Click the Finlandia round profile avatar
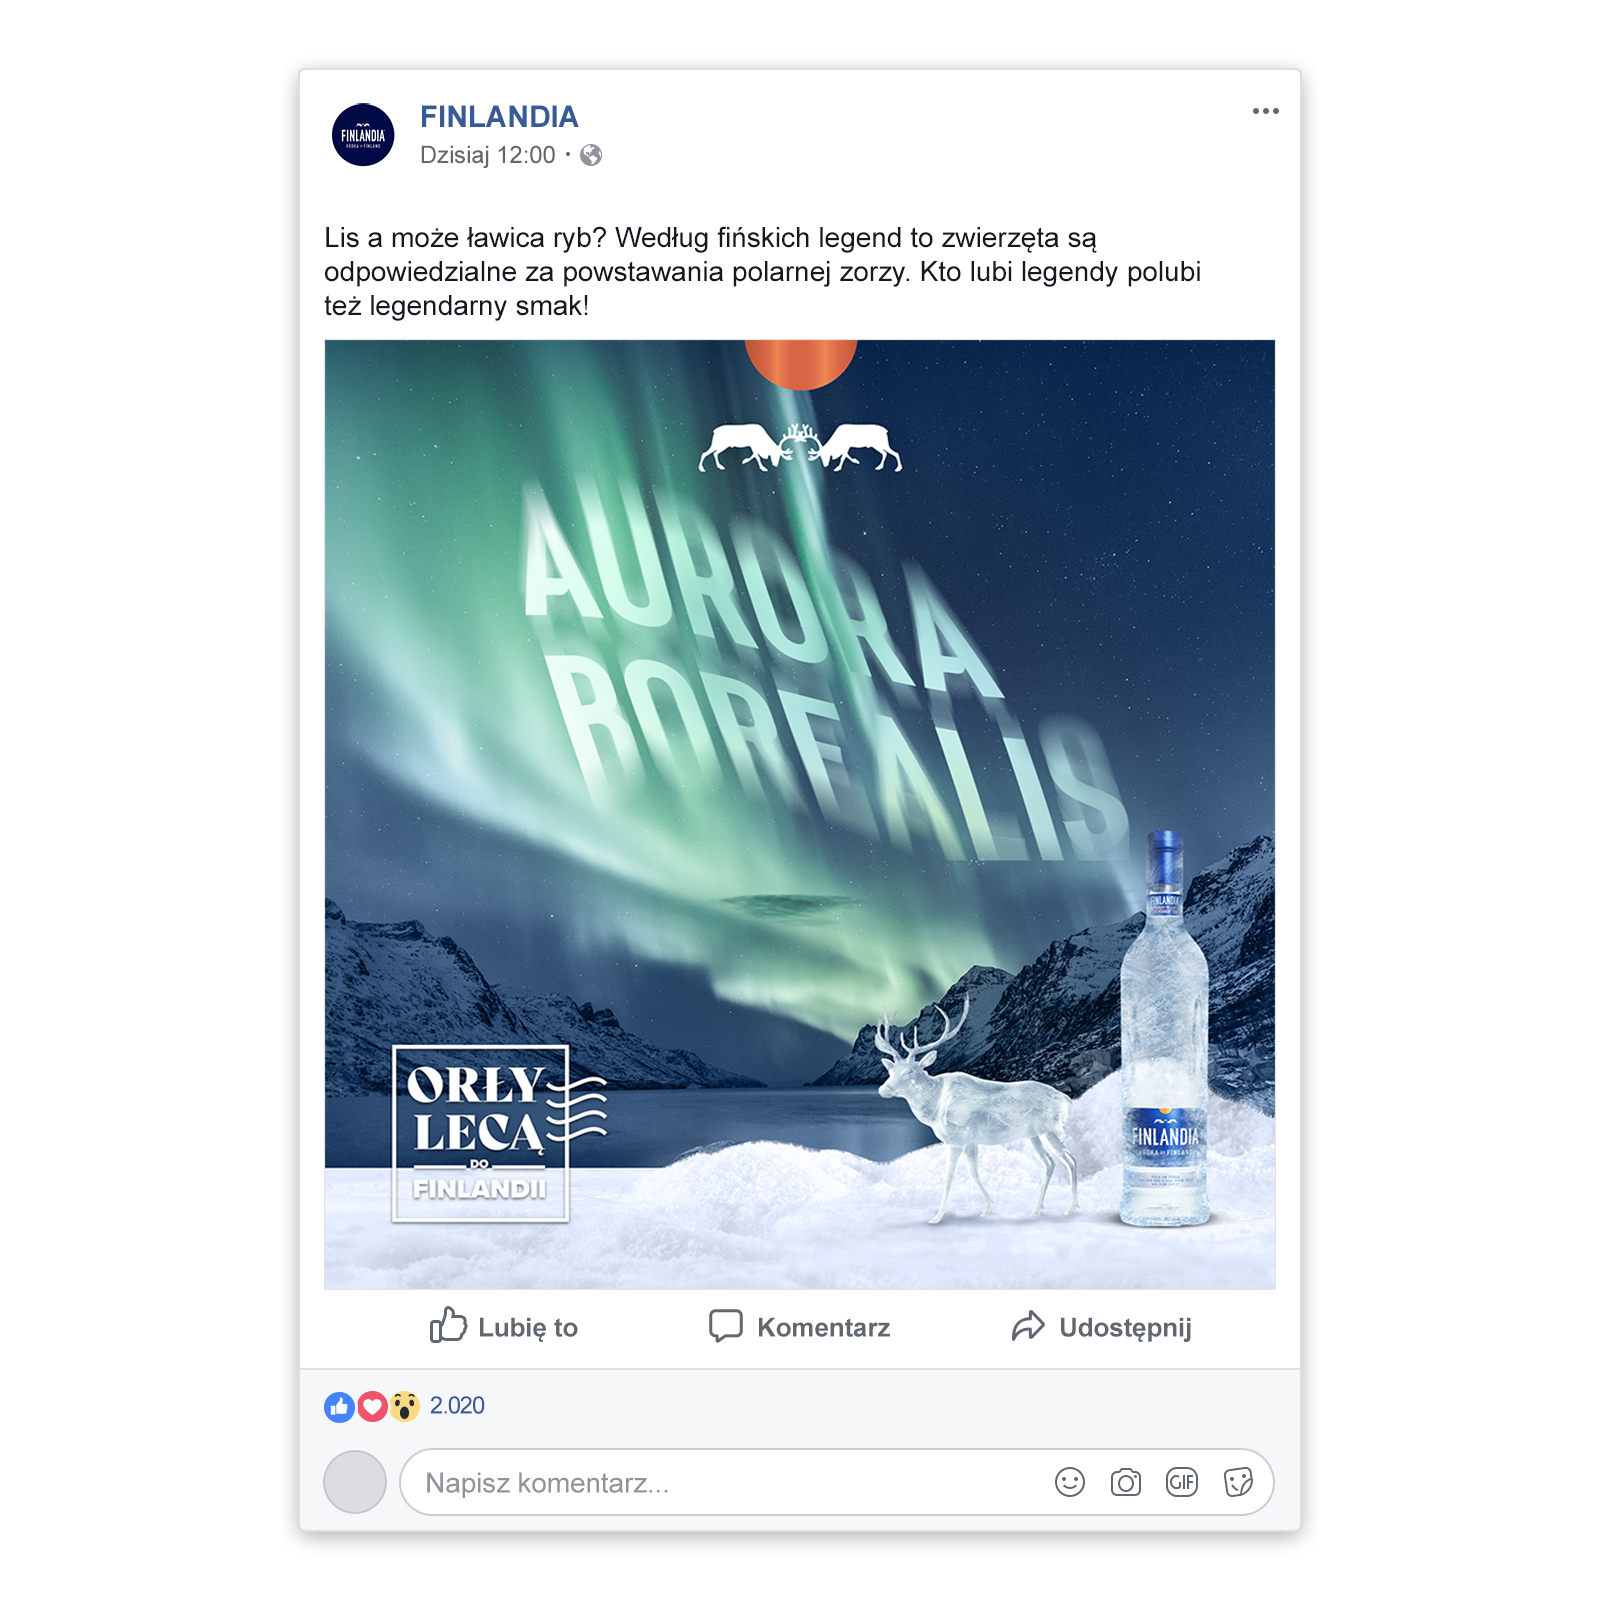Screen dimensions: 1600x1600 pyautogui.click(x=363, y=135)
